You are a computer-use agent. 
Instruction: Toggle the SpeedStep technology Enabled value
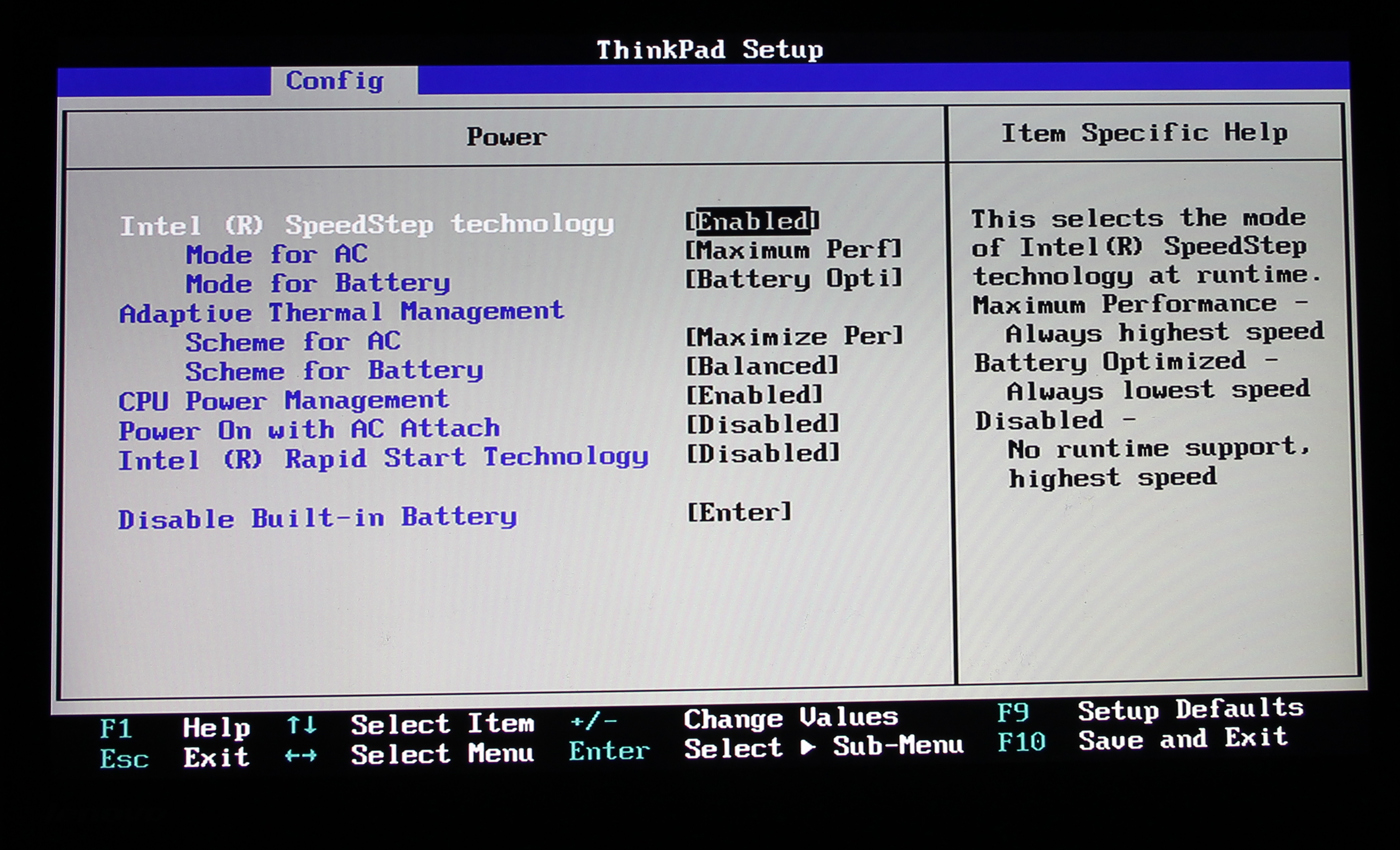[752, 221]
